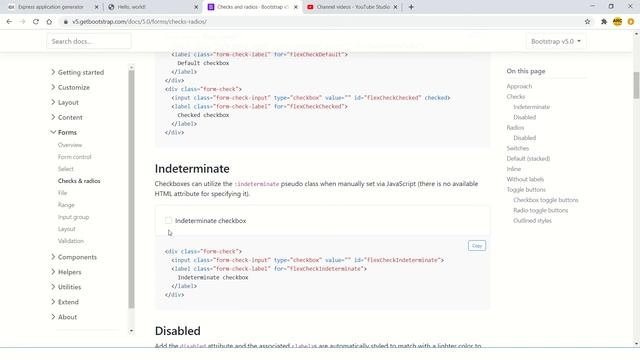Screen dimensions: 640x360
Task: Expand the Utilities section
Action: pyautogui.click(x=66, y=287)
